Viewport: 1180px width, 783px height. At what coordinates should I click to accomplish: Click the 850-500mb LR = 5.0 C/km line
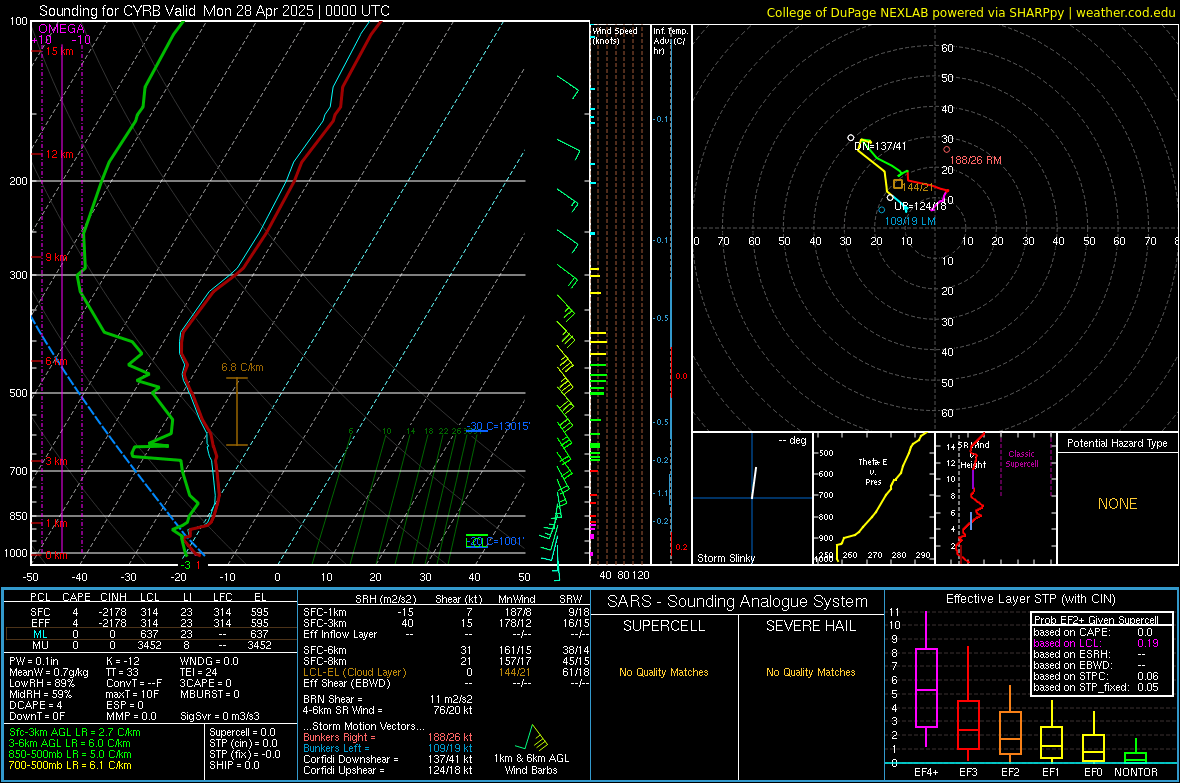[70, 754]
